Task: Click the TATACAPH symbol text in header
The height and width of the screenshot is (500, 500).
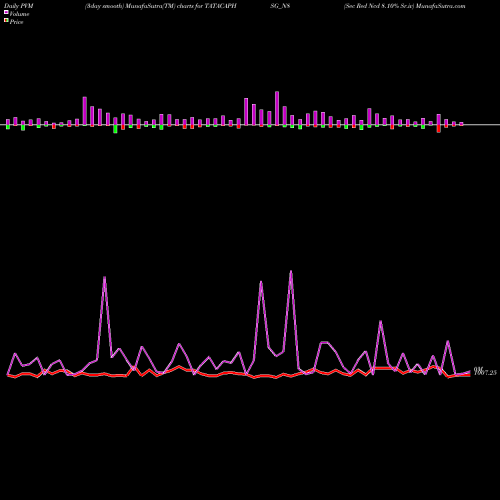Action: (221, 6)
